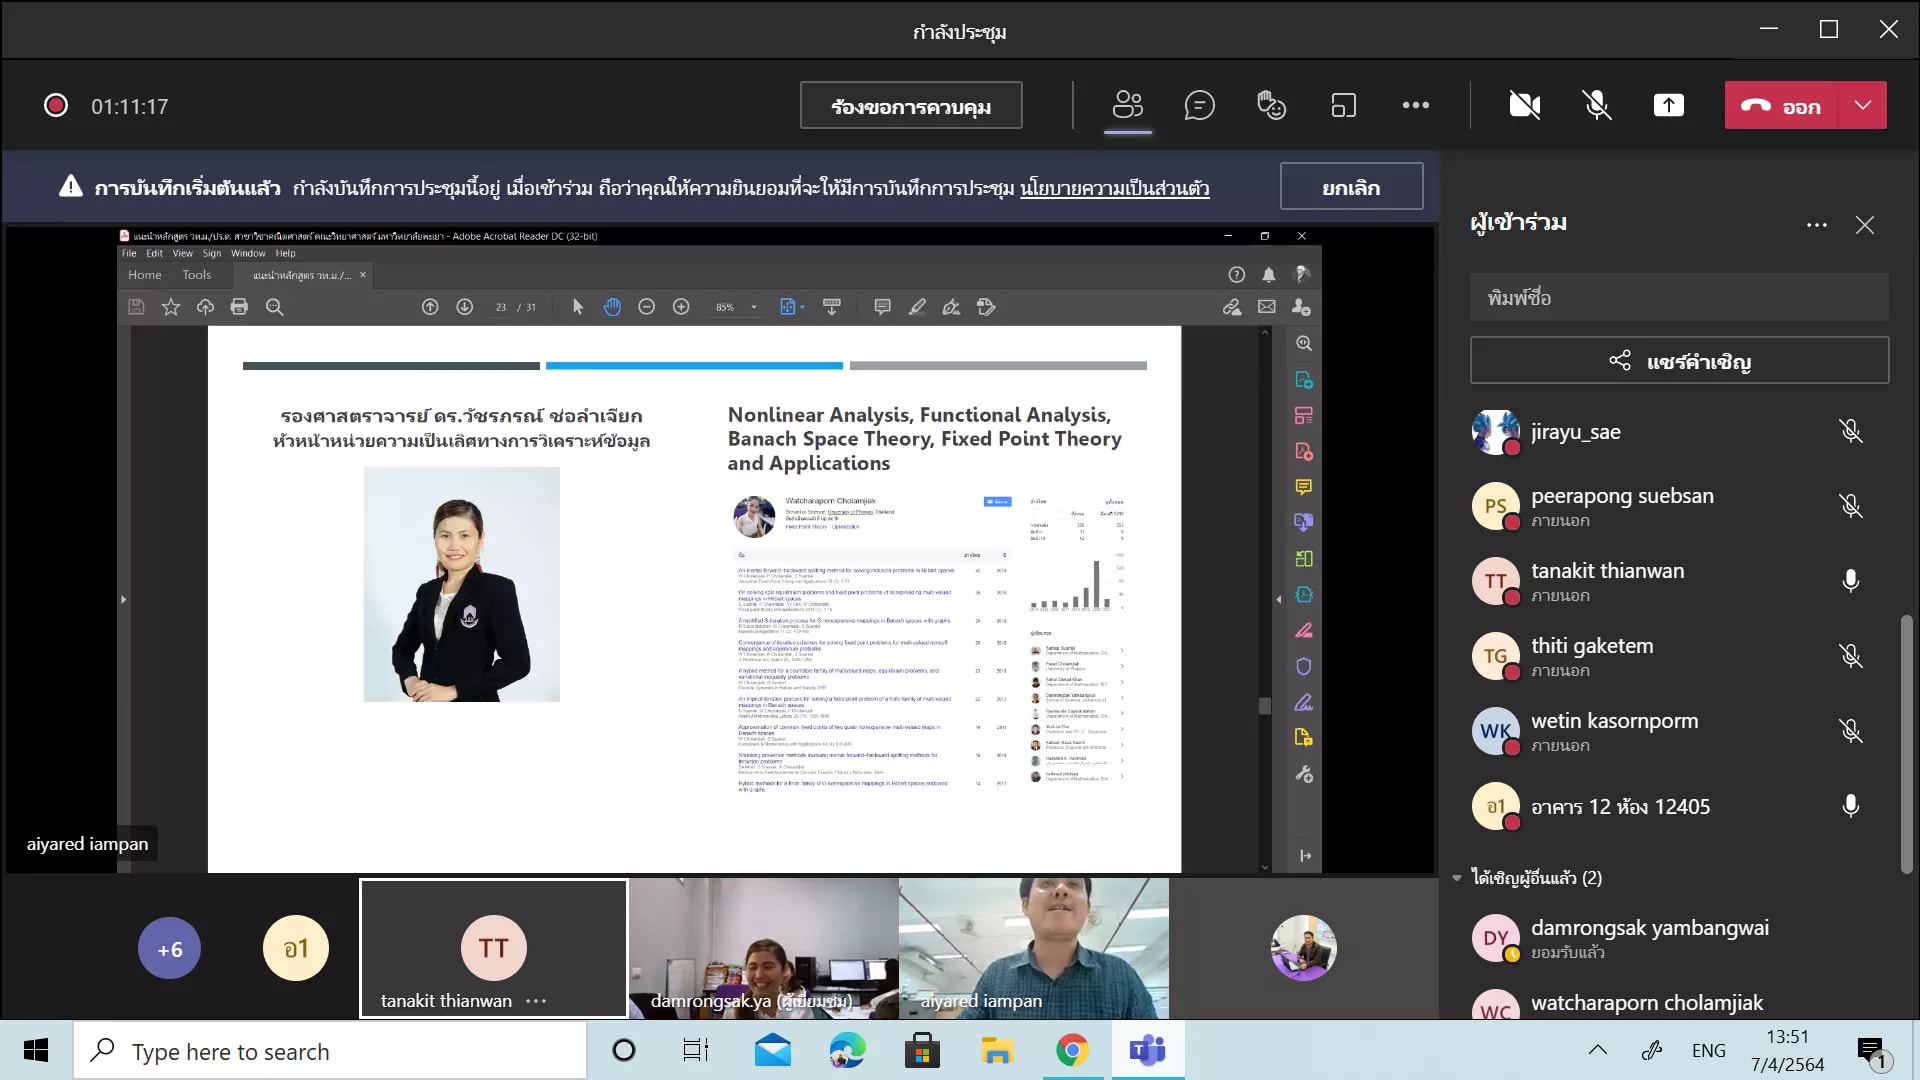The height and width of the screenshot is (1080, 1920).
Task: Toggle the camera on
Action: pos(1524,105)
